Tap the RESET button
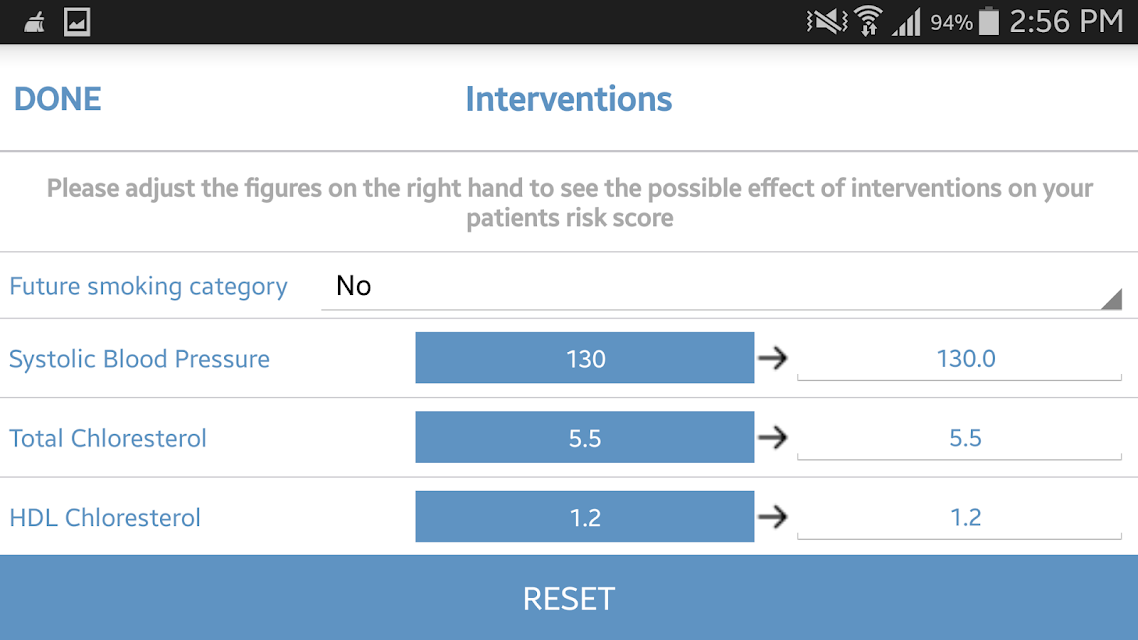The width and height of the screenshot is (1138, 640). coord(569,598)
